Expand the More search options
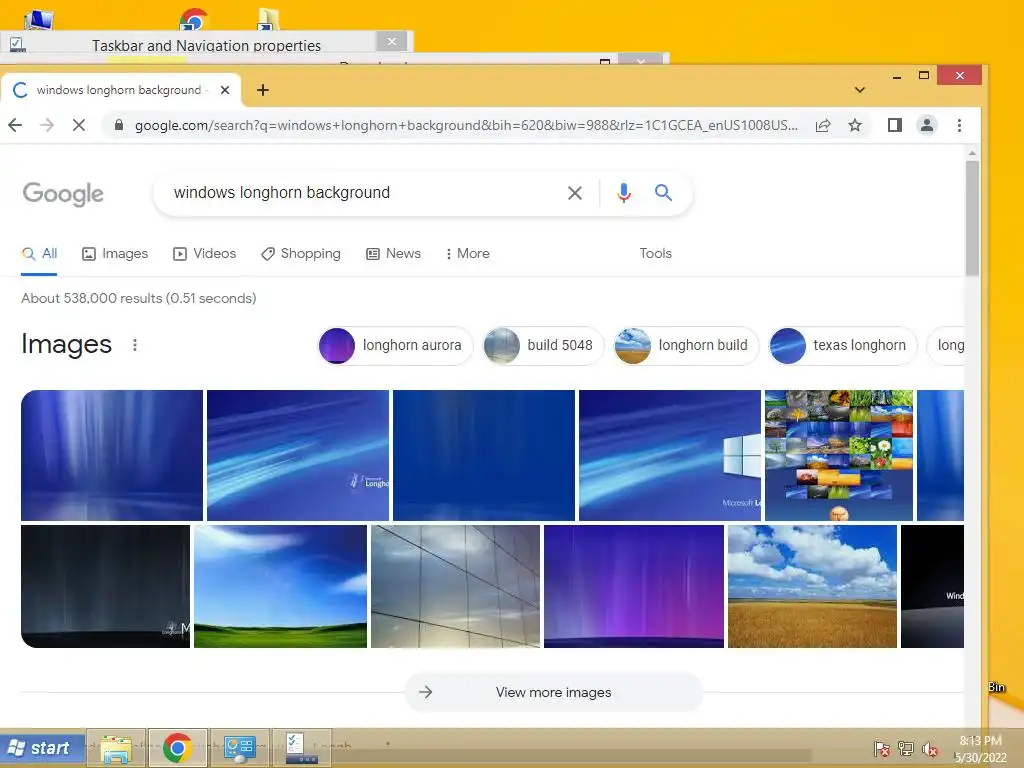The width and height of the screenshot is (1024, 768). 468,253
